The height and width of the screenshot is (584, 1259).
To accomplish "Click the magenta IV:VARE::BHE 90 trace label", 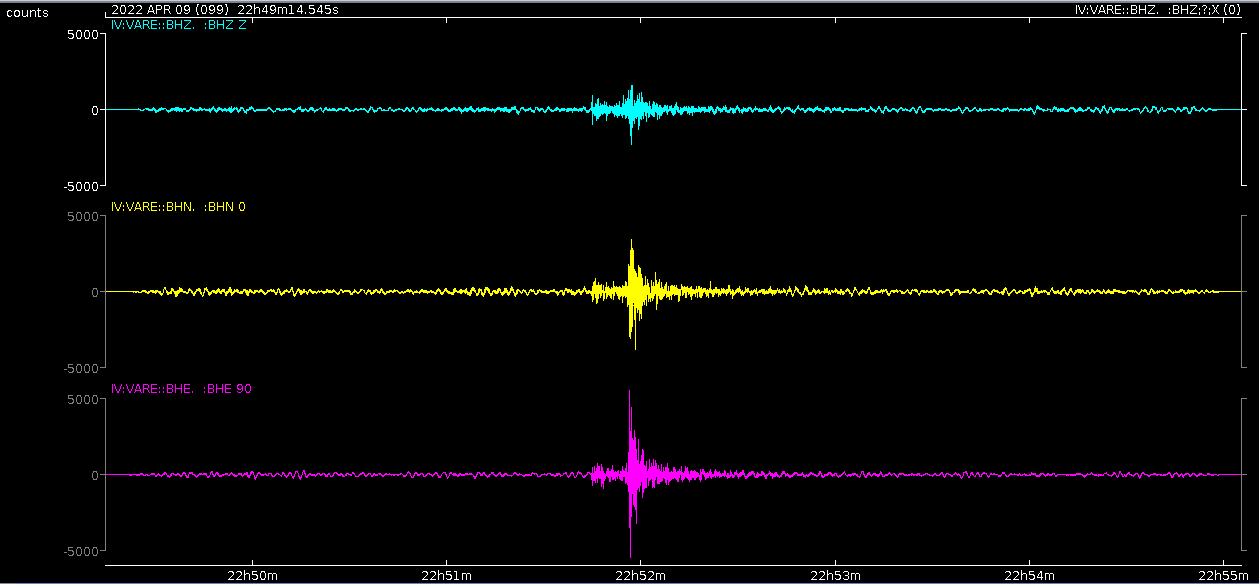I will tap(181, 389).
